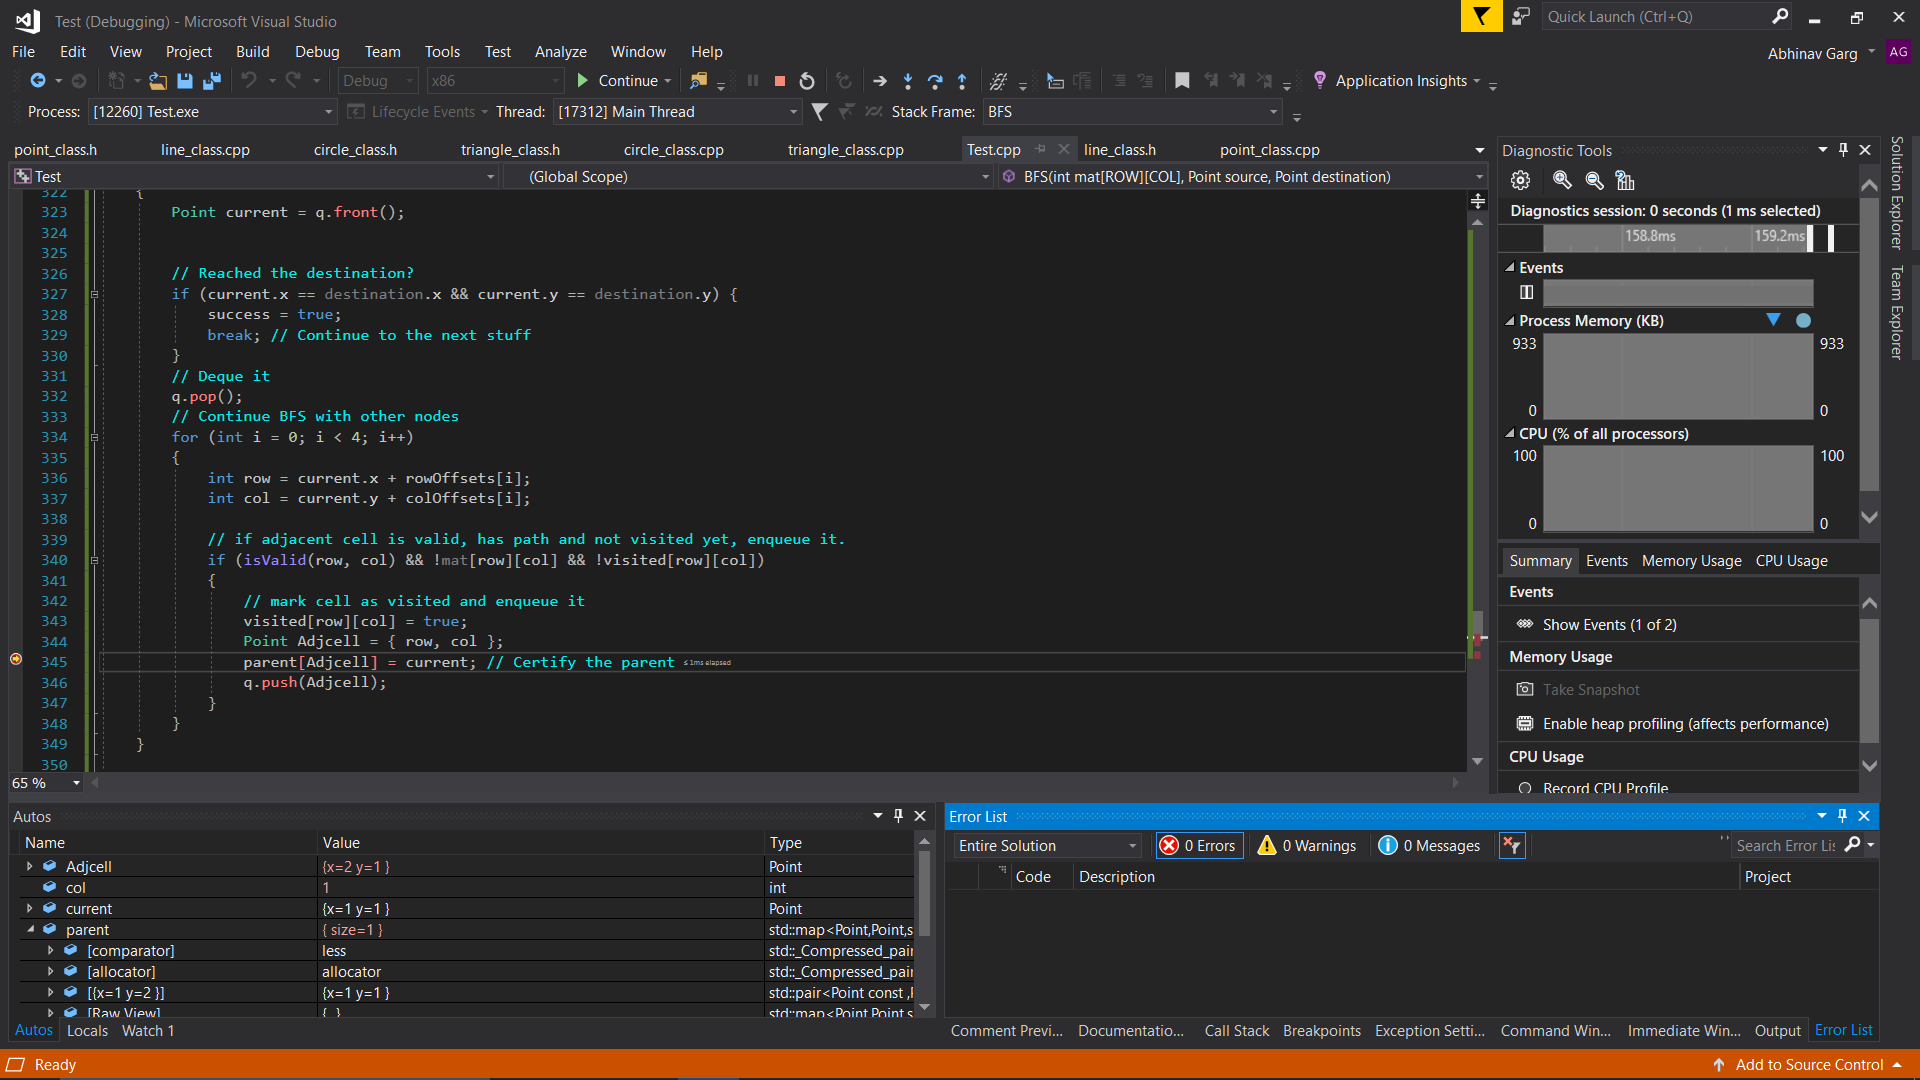Select the CPU Usage tab in Diagnostic Tools
Image resolution: width=1920 pixels, height=1080 pixels.
coord(1789,560)
